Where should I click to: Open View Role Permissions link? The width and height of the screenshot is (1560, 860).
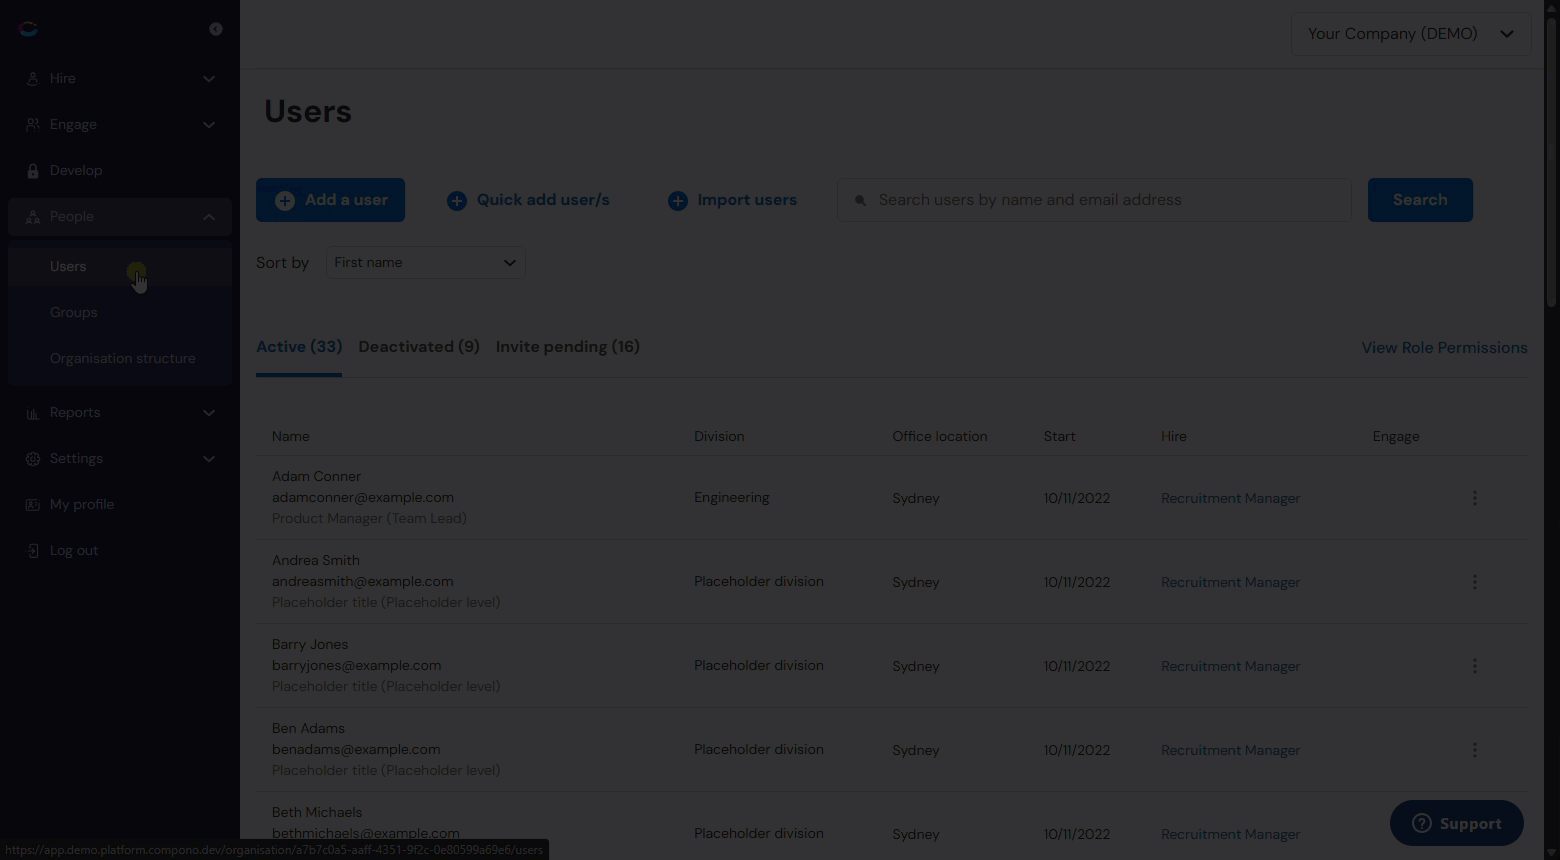coord(1444,348)
